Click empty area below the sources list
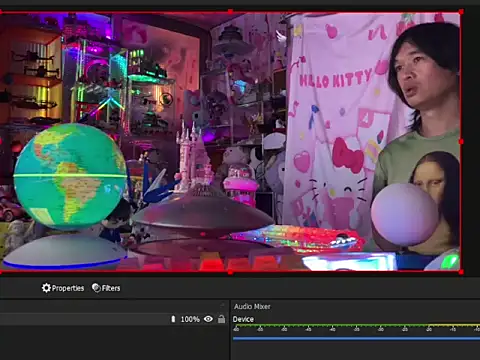This screenshot has height=360, width=480. 113,343
